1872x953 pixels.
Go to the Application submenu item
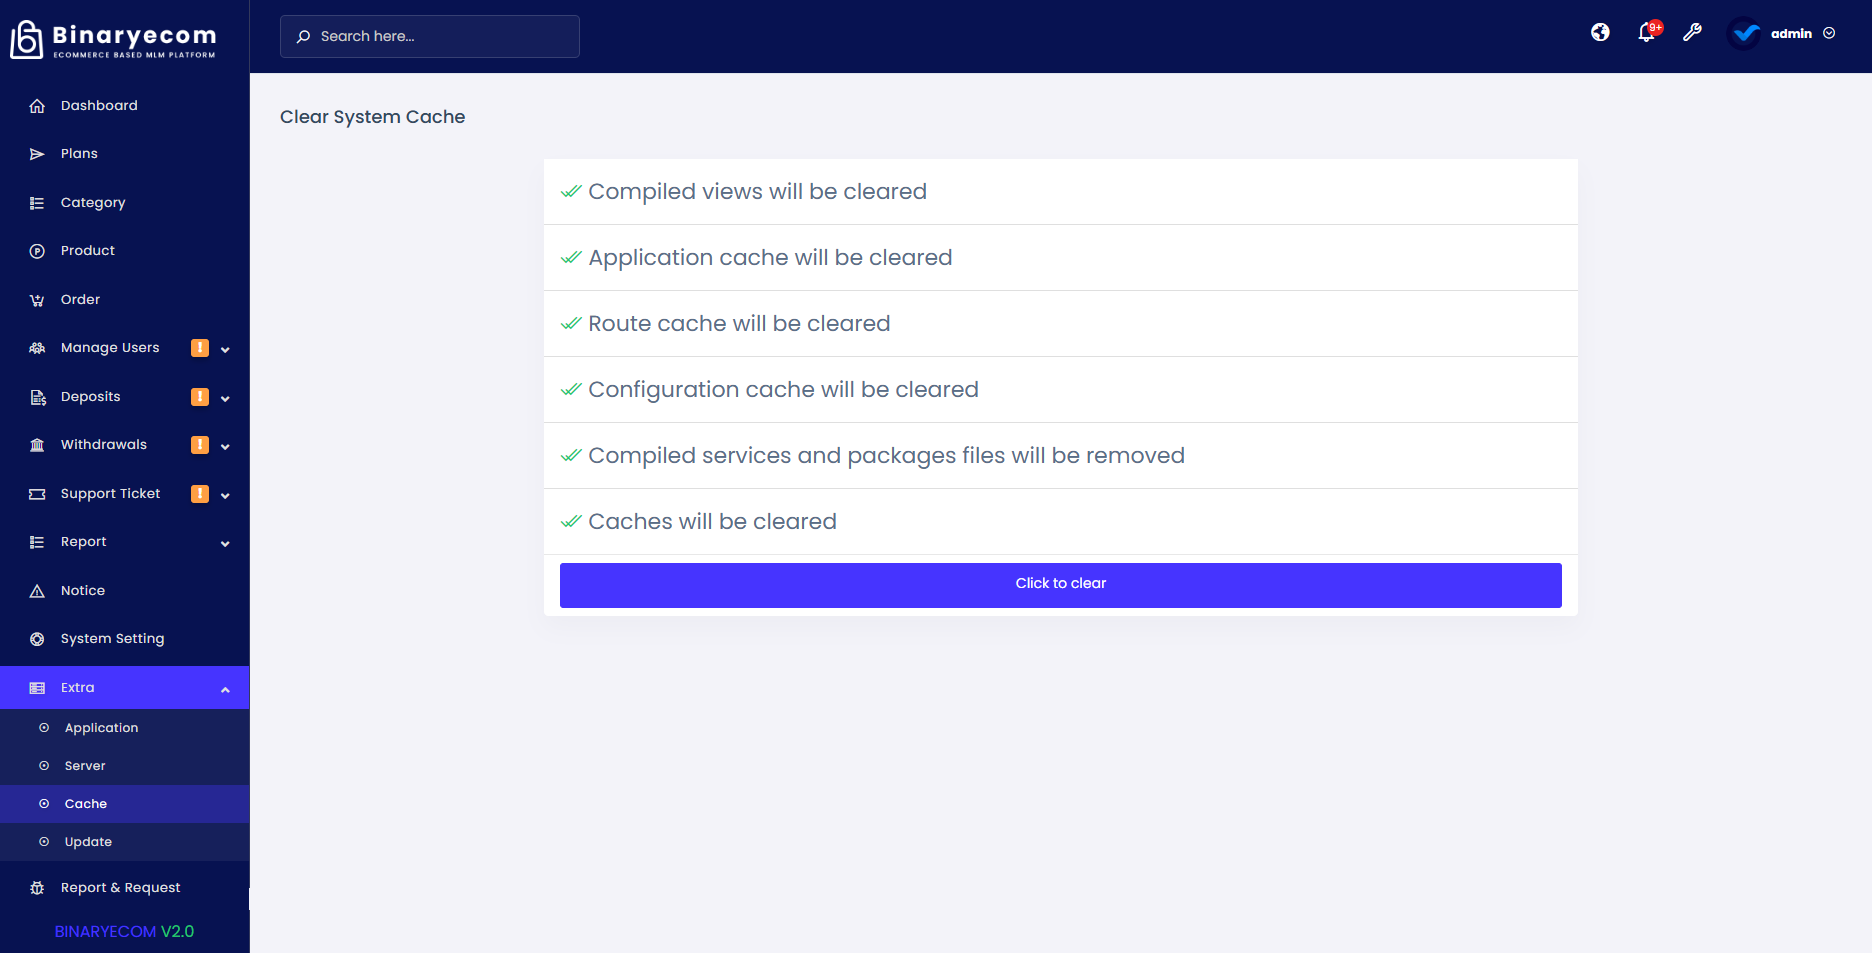point(101,728)
